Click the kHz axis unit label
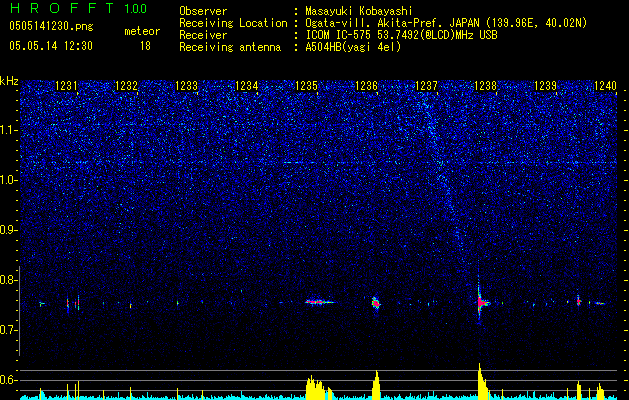The image size is (629, 400). (9, 81)
